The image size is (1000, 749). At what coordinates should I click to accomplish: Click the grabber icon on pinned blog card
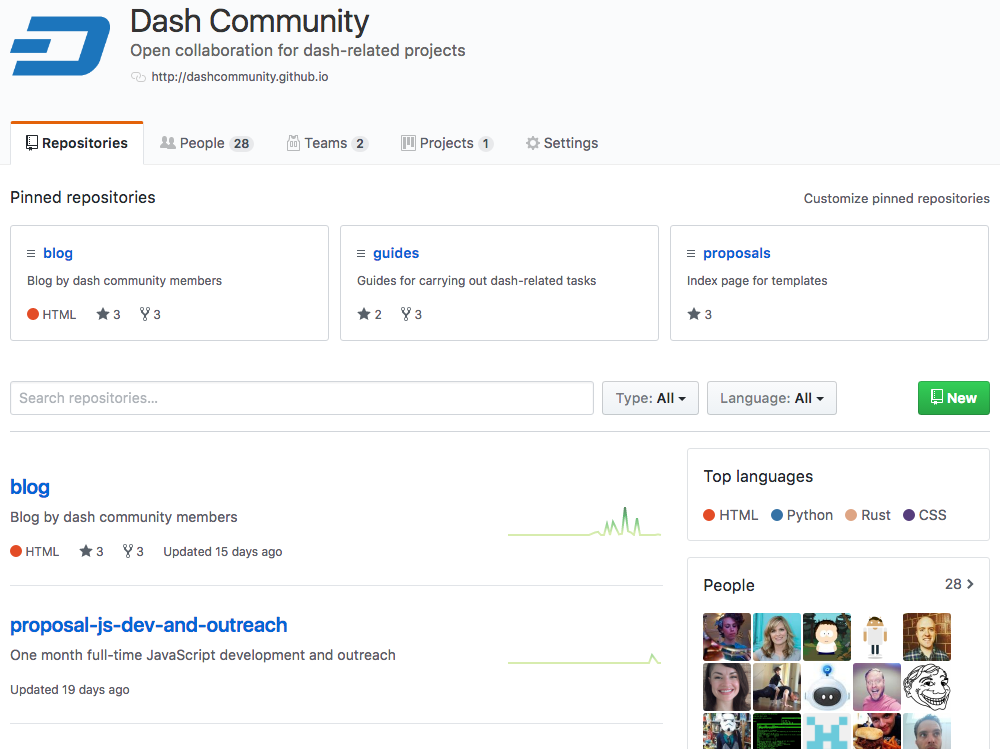[31, 254]
